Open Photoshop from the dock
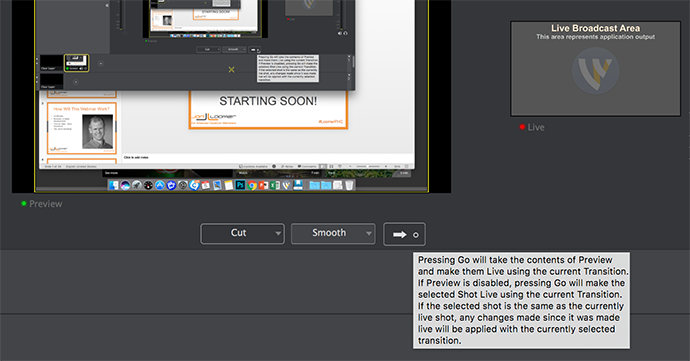The height and width of the screenshot is (361, 690). [240, 185]
